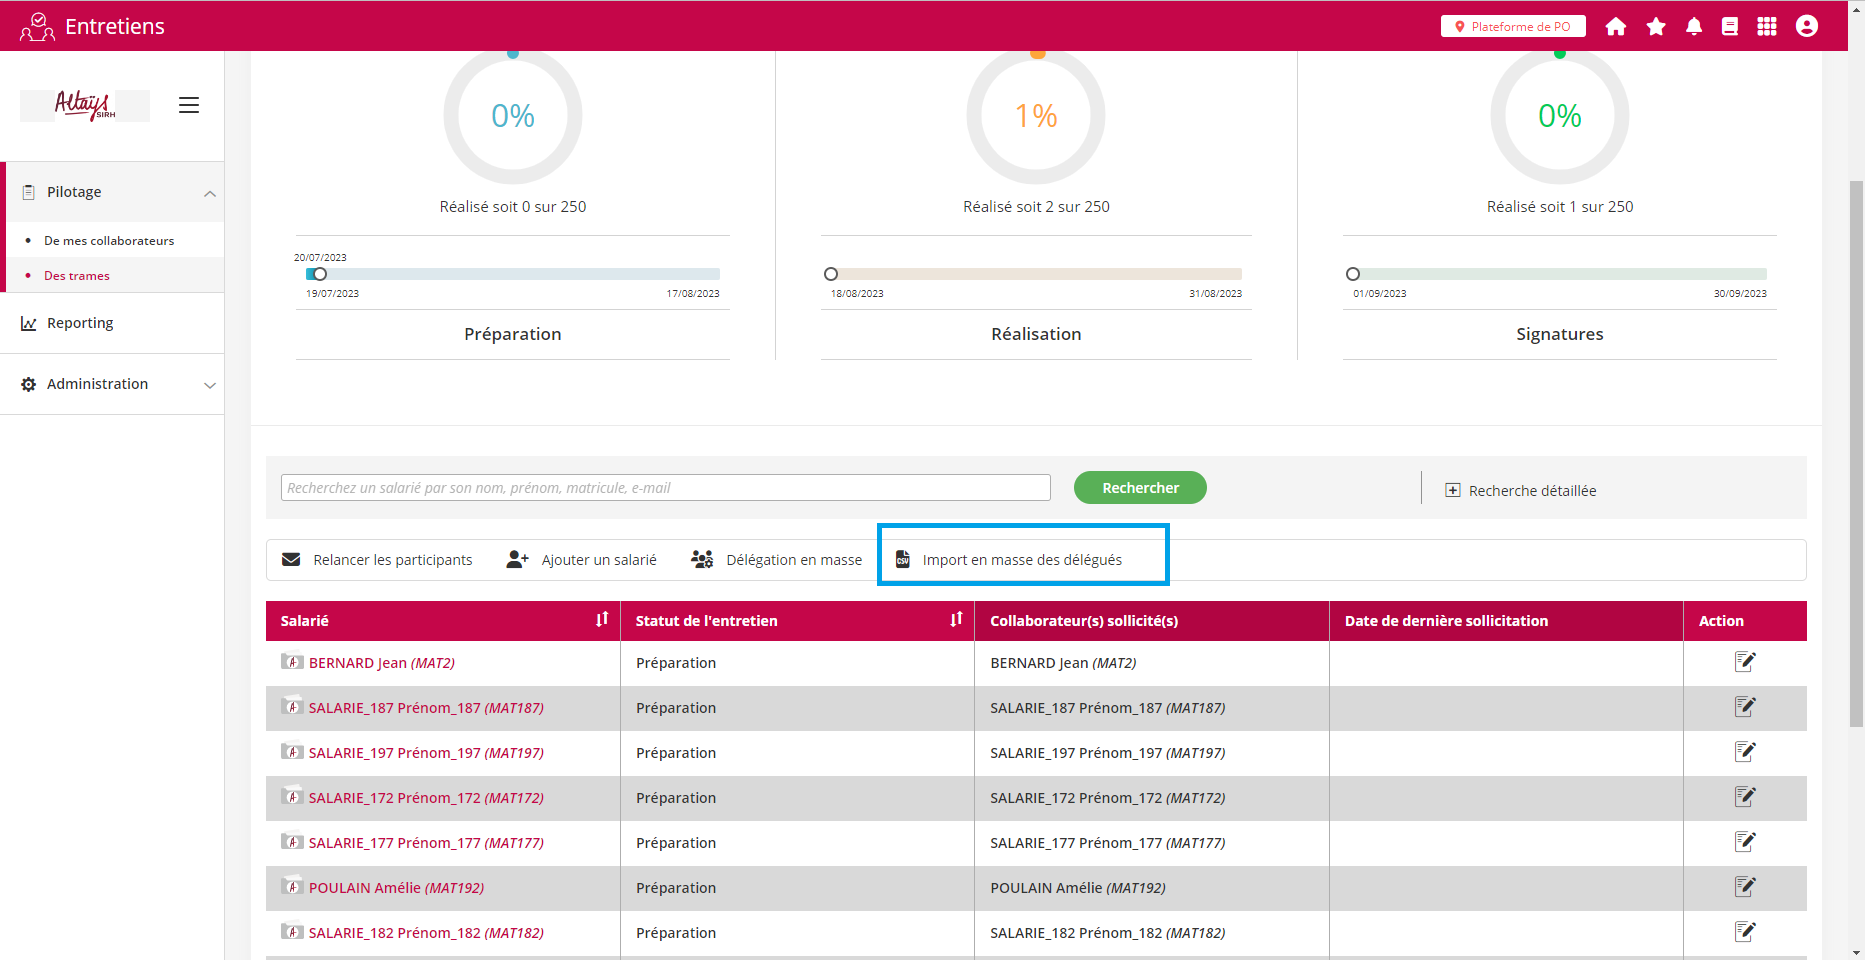
Task: Click edit icon for POULAIN Amélie row
Action: pos(1744,887)
